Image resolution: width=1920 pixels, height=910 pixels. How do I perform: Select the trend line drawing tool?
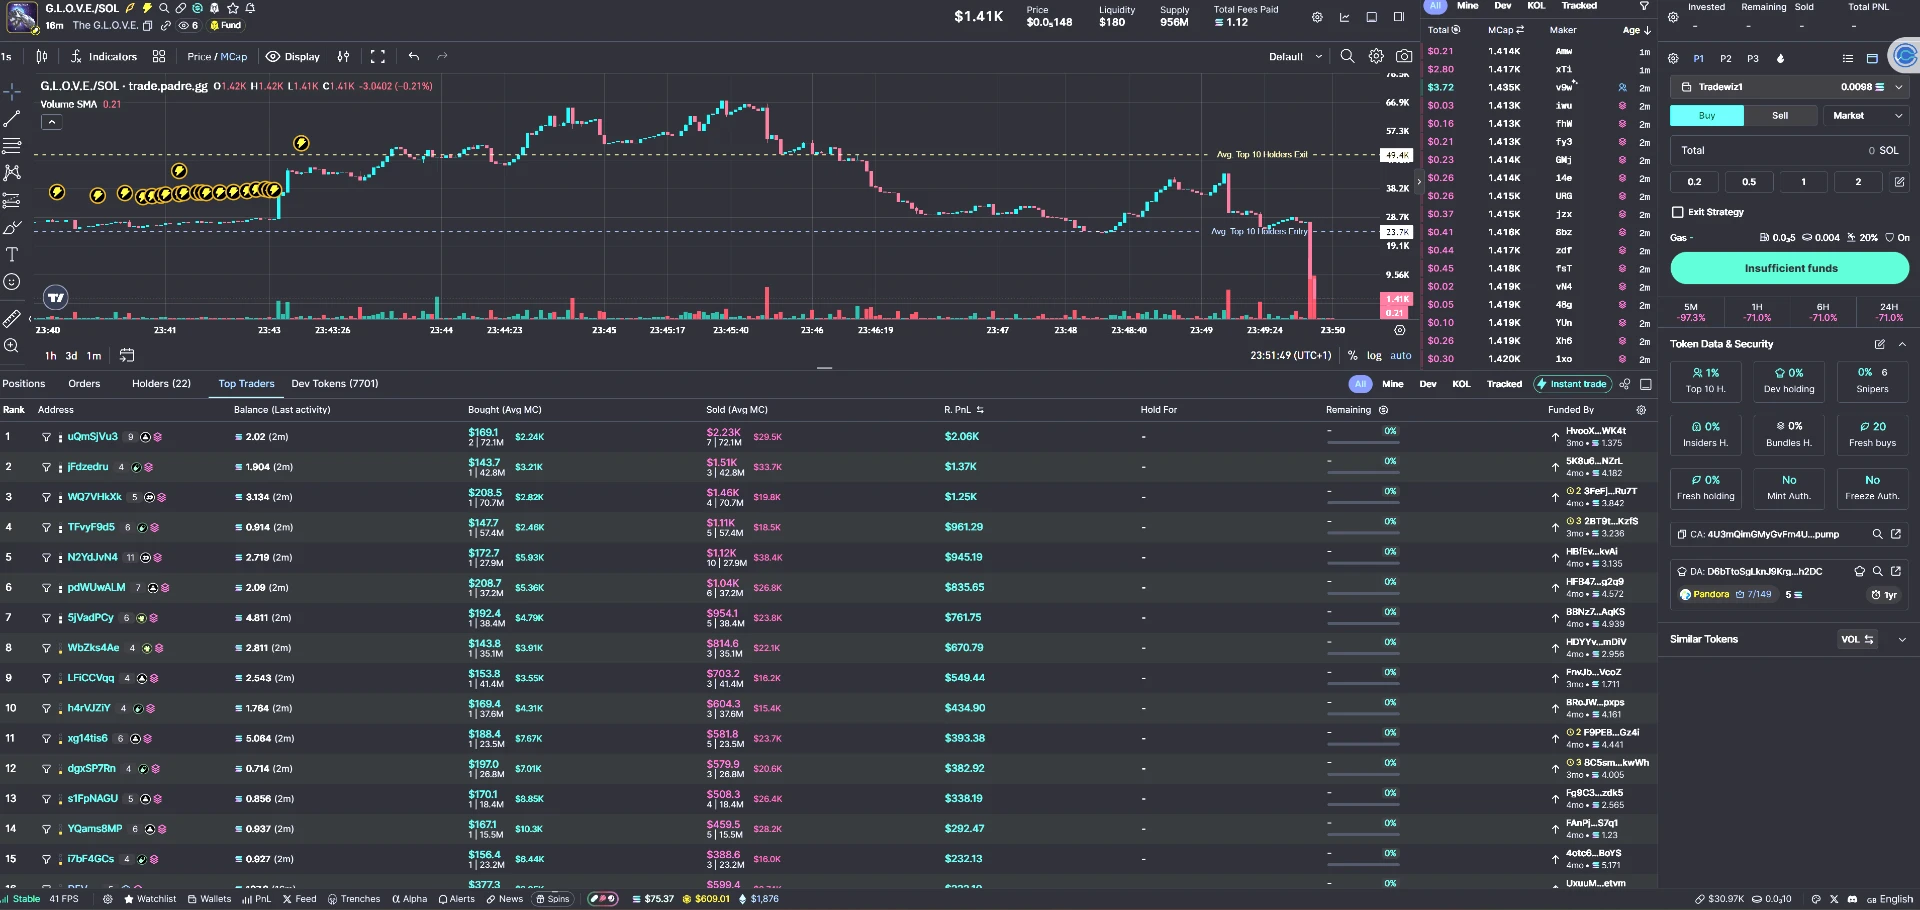click(x=12, y=119)
